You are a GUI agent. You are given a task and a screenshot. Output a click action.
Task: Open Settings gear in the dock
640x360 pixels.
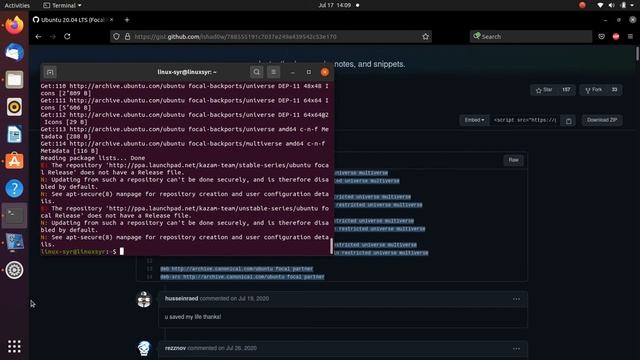pos(14,270)
